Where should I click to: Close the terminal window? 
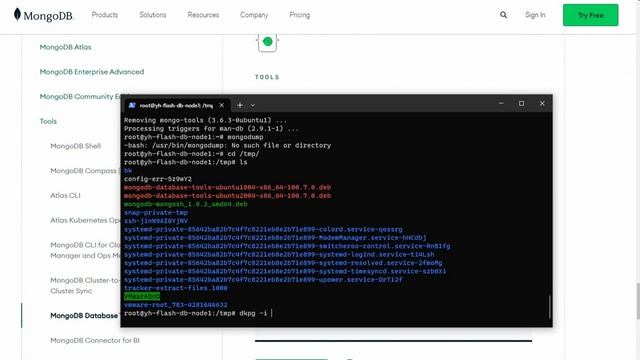pos(542,104)
